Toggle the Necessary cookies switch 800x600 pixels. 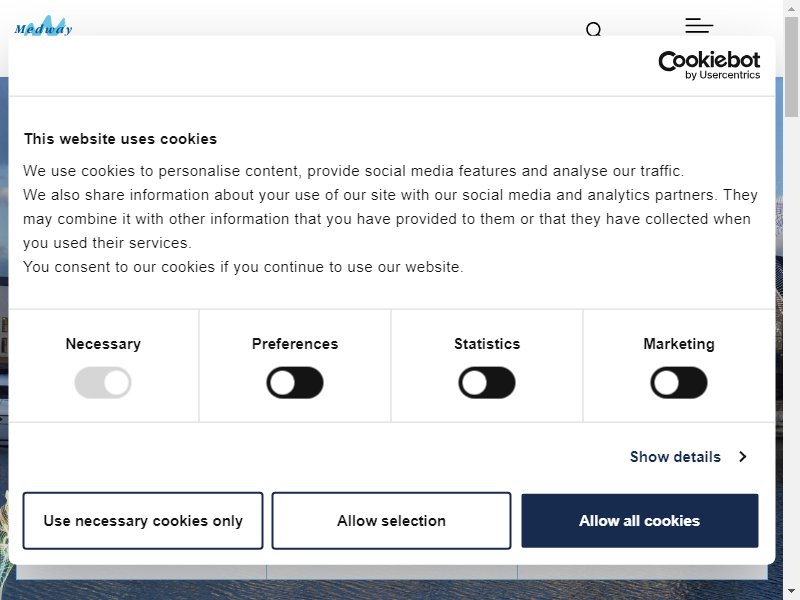(103, 383)
